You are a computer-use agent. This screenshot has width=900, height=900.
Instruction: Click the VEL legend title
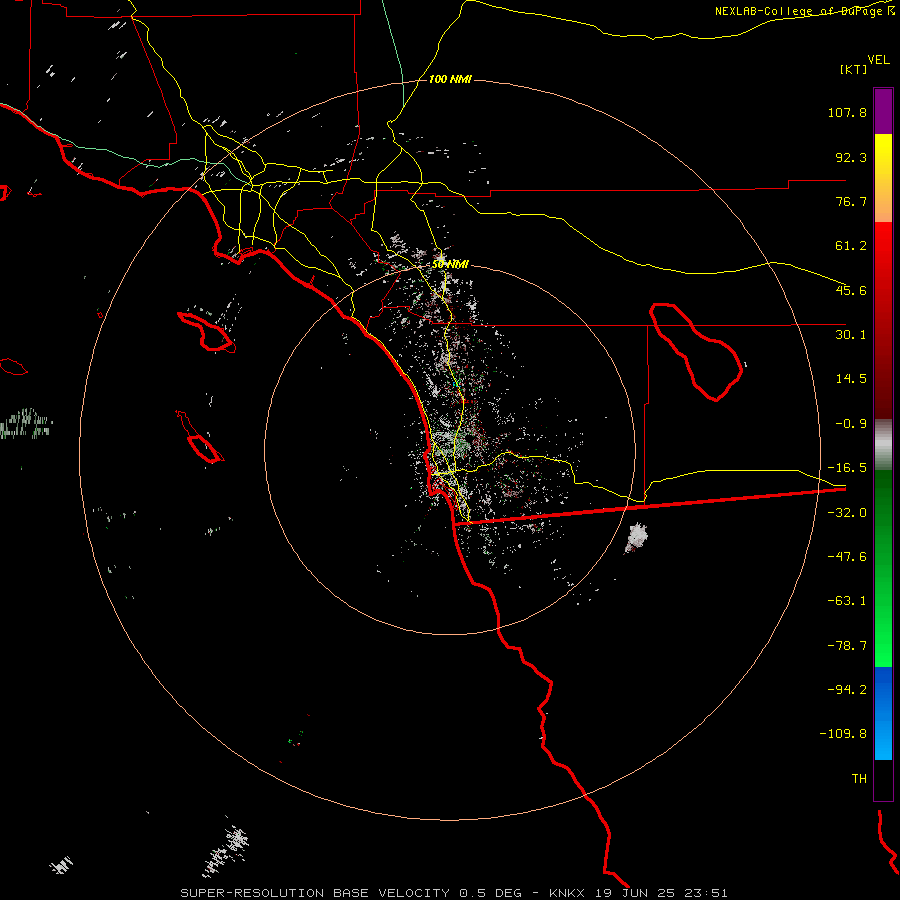click(x=879, y=60)
